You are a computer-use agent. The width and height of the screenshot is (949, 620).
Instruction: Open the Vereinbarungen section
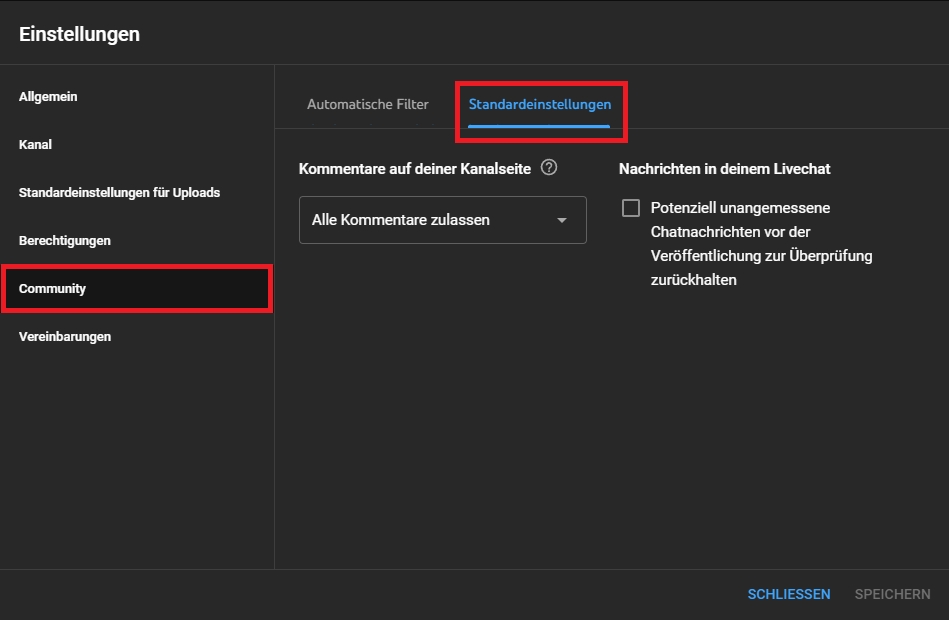(64, 337)
